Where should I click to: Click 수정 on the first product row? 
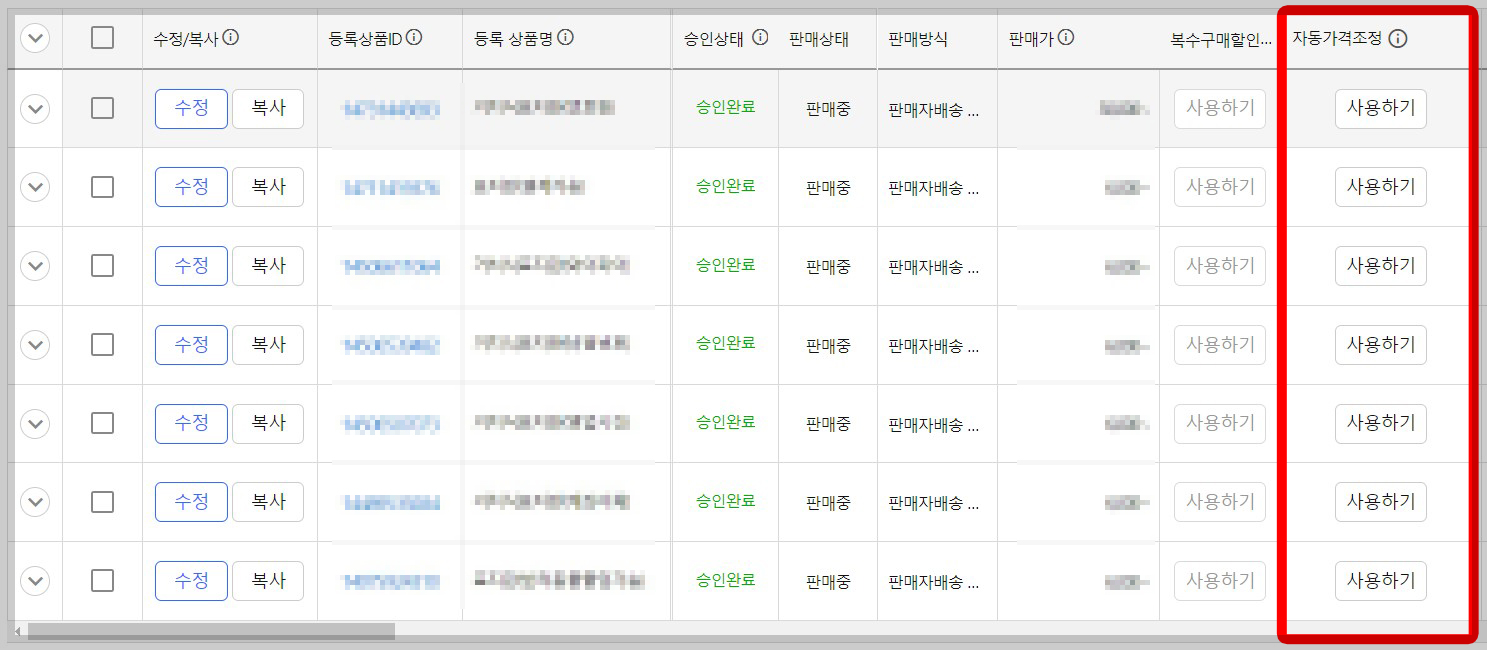(191, 108)
